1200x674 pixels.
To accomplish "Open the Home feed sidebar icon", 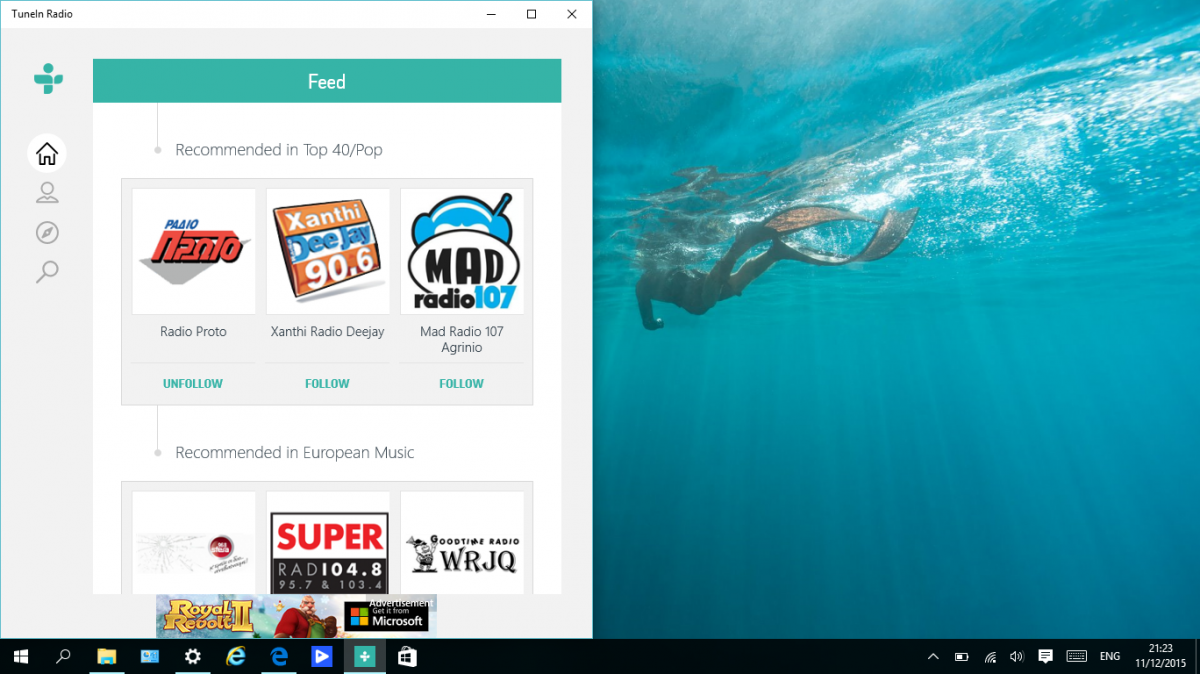I will click(47, 154).
